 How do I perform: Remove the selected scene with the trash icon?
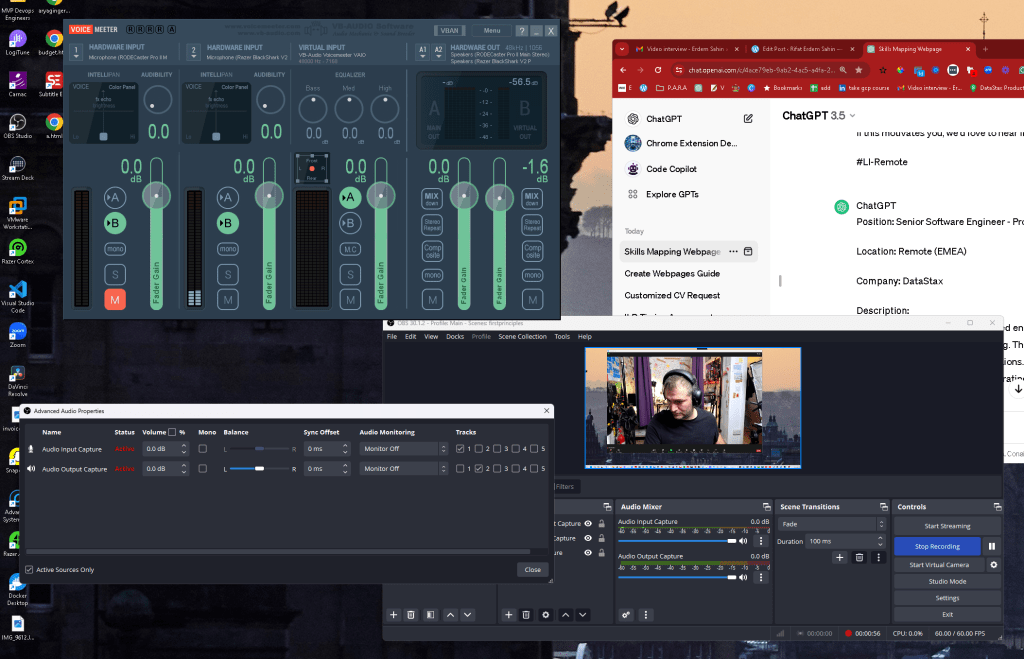click(x=411, y=615)
